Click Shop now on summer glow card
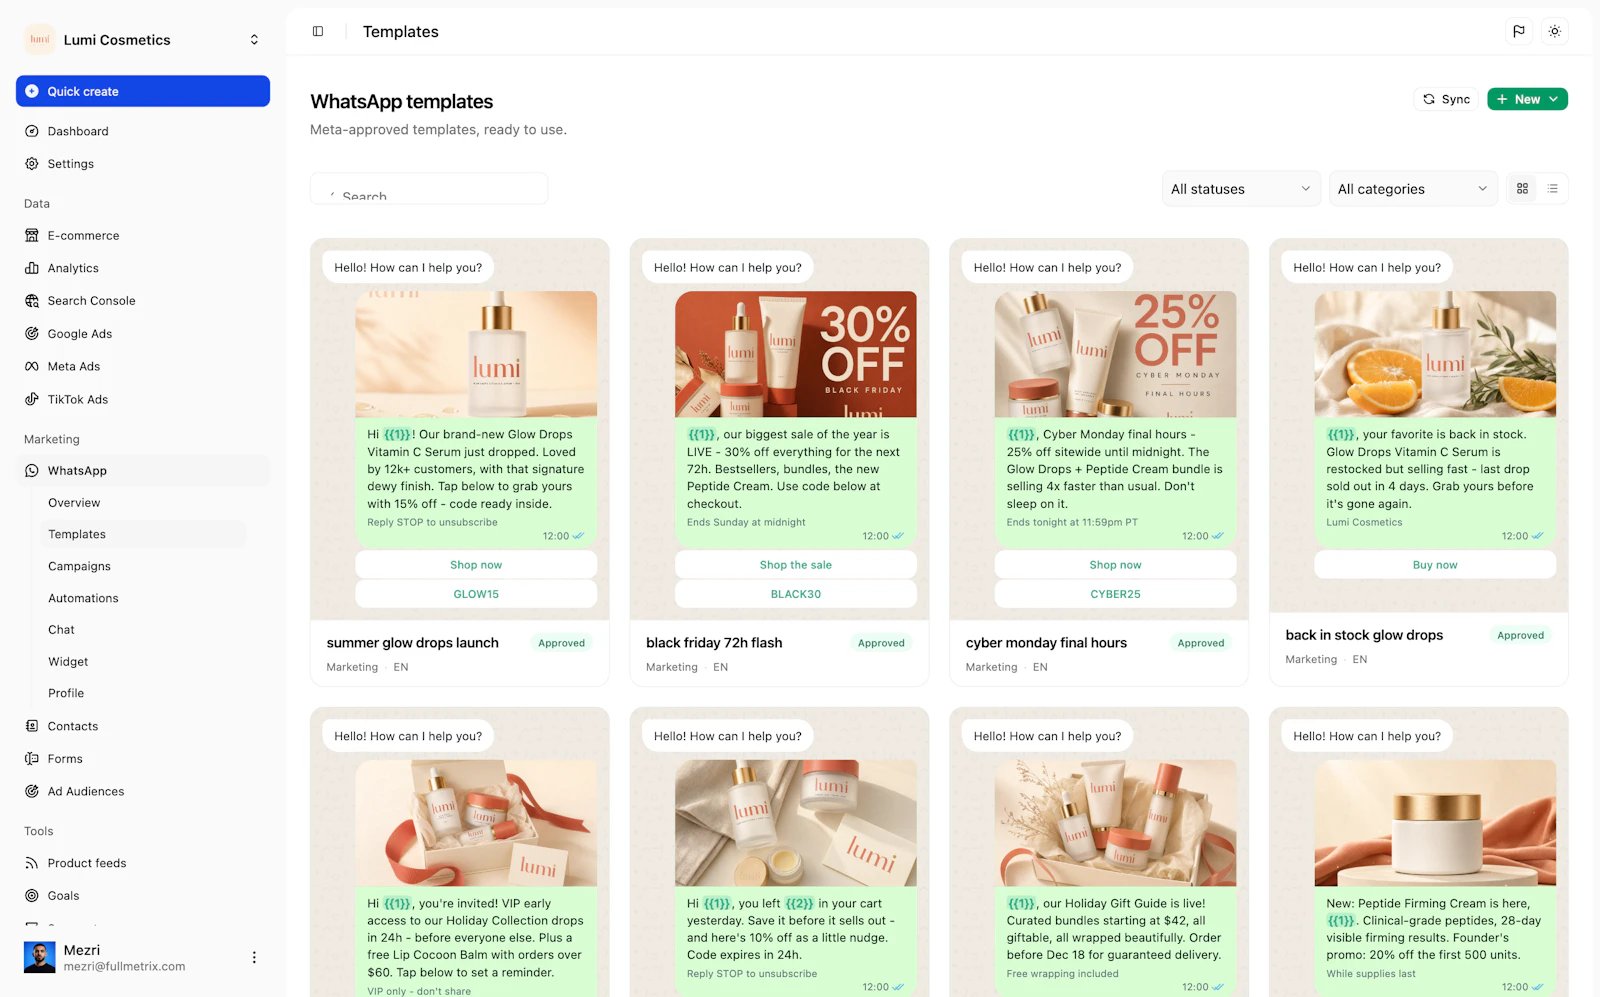The width and height of the screenshot is (1600, 997). (x=476, y=565)
